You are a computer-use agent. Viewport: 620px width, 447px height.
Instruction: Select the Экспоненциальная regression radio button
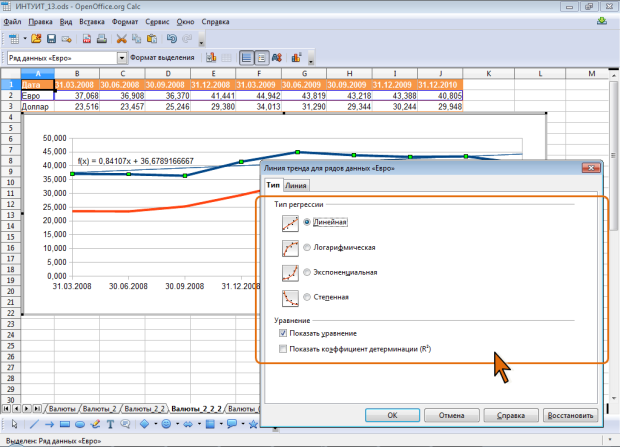click(307, 272)
